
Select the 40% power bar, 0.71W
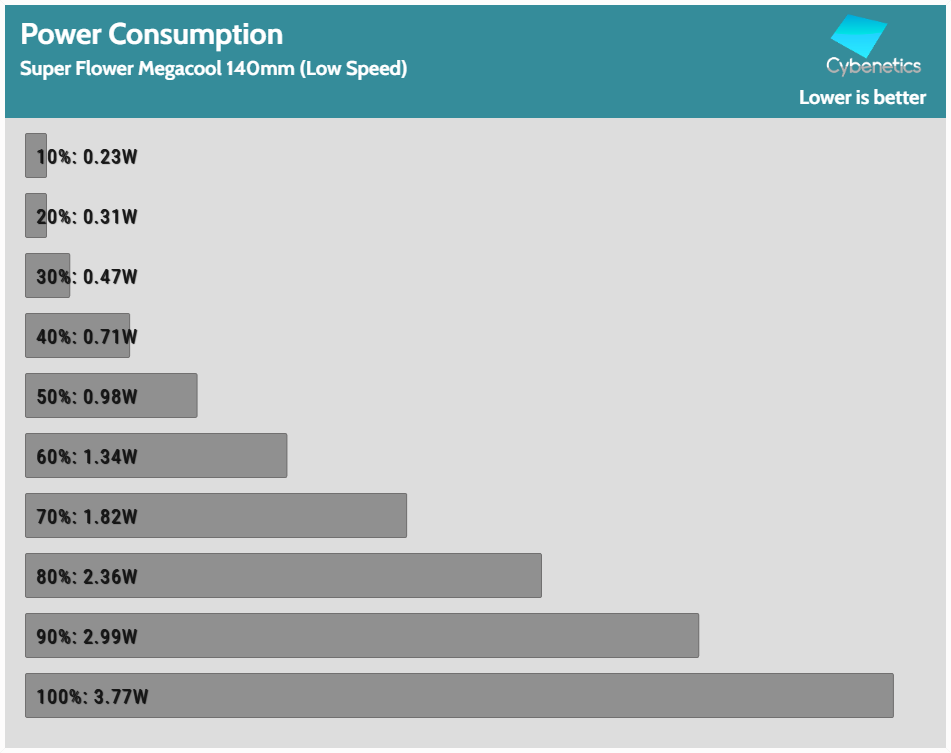click(77, 336)
